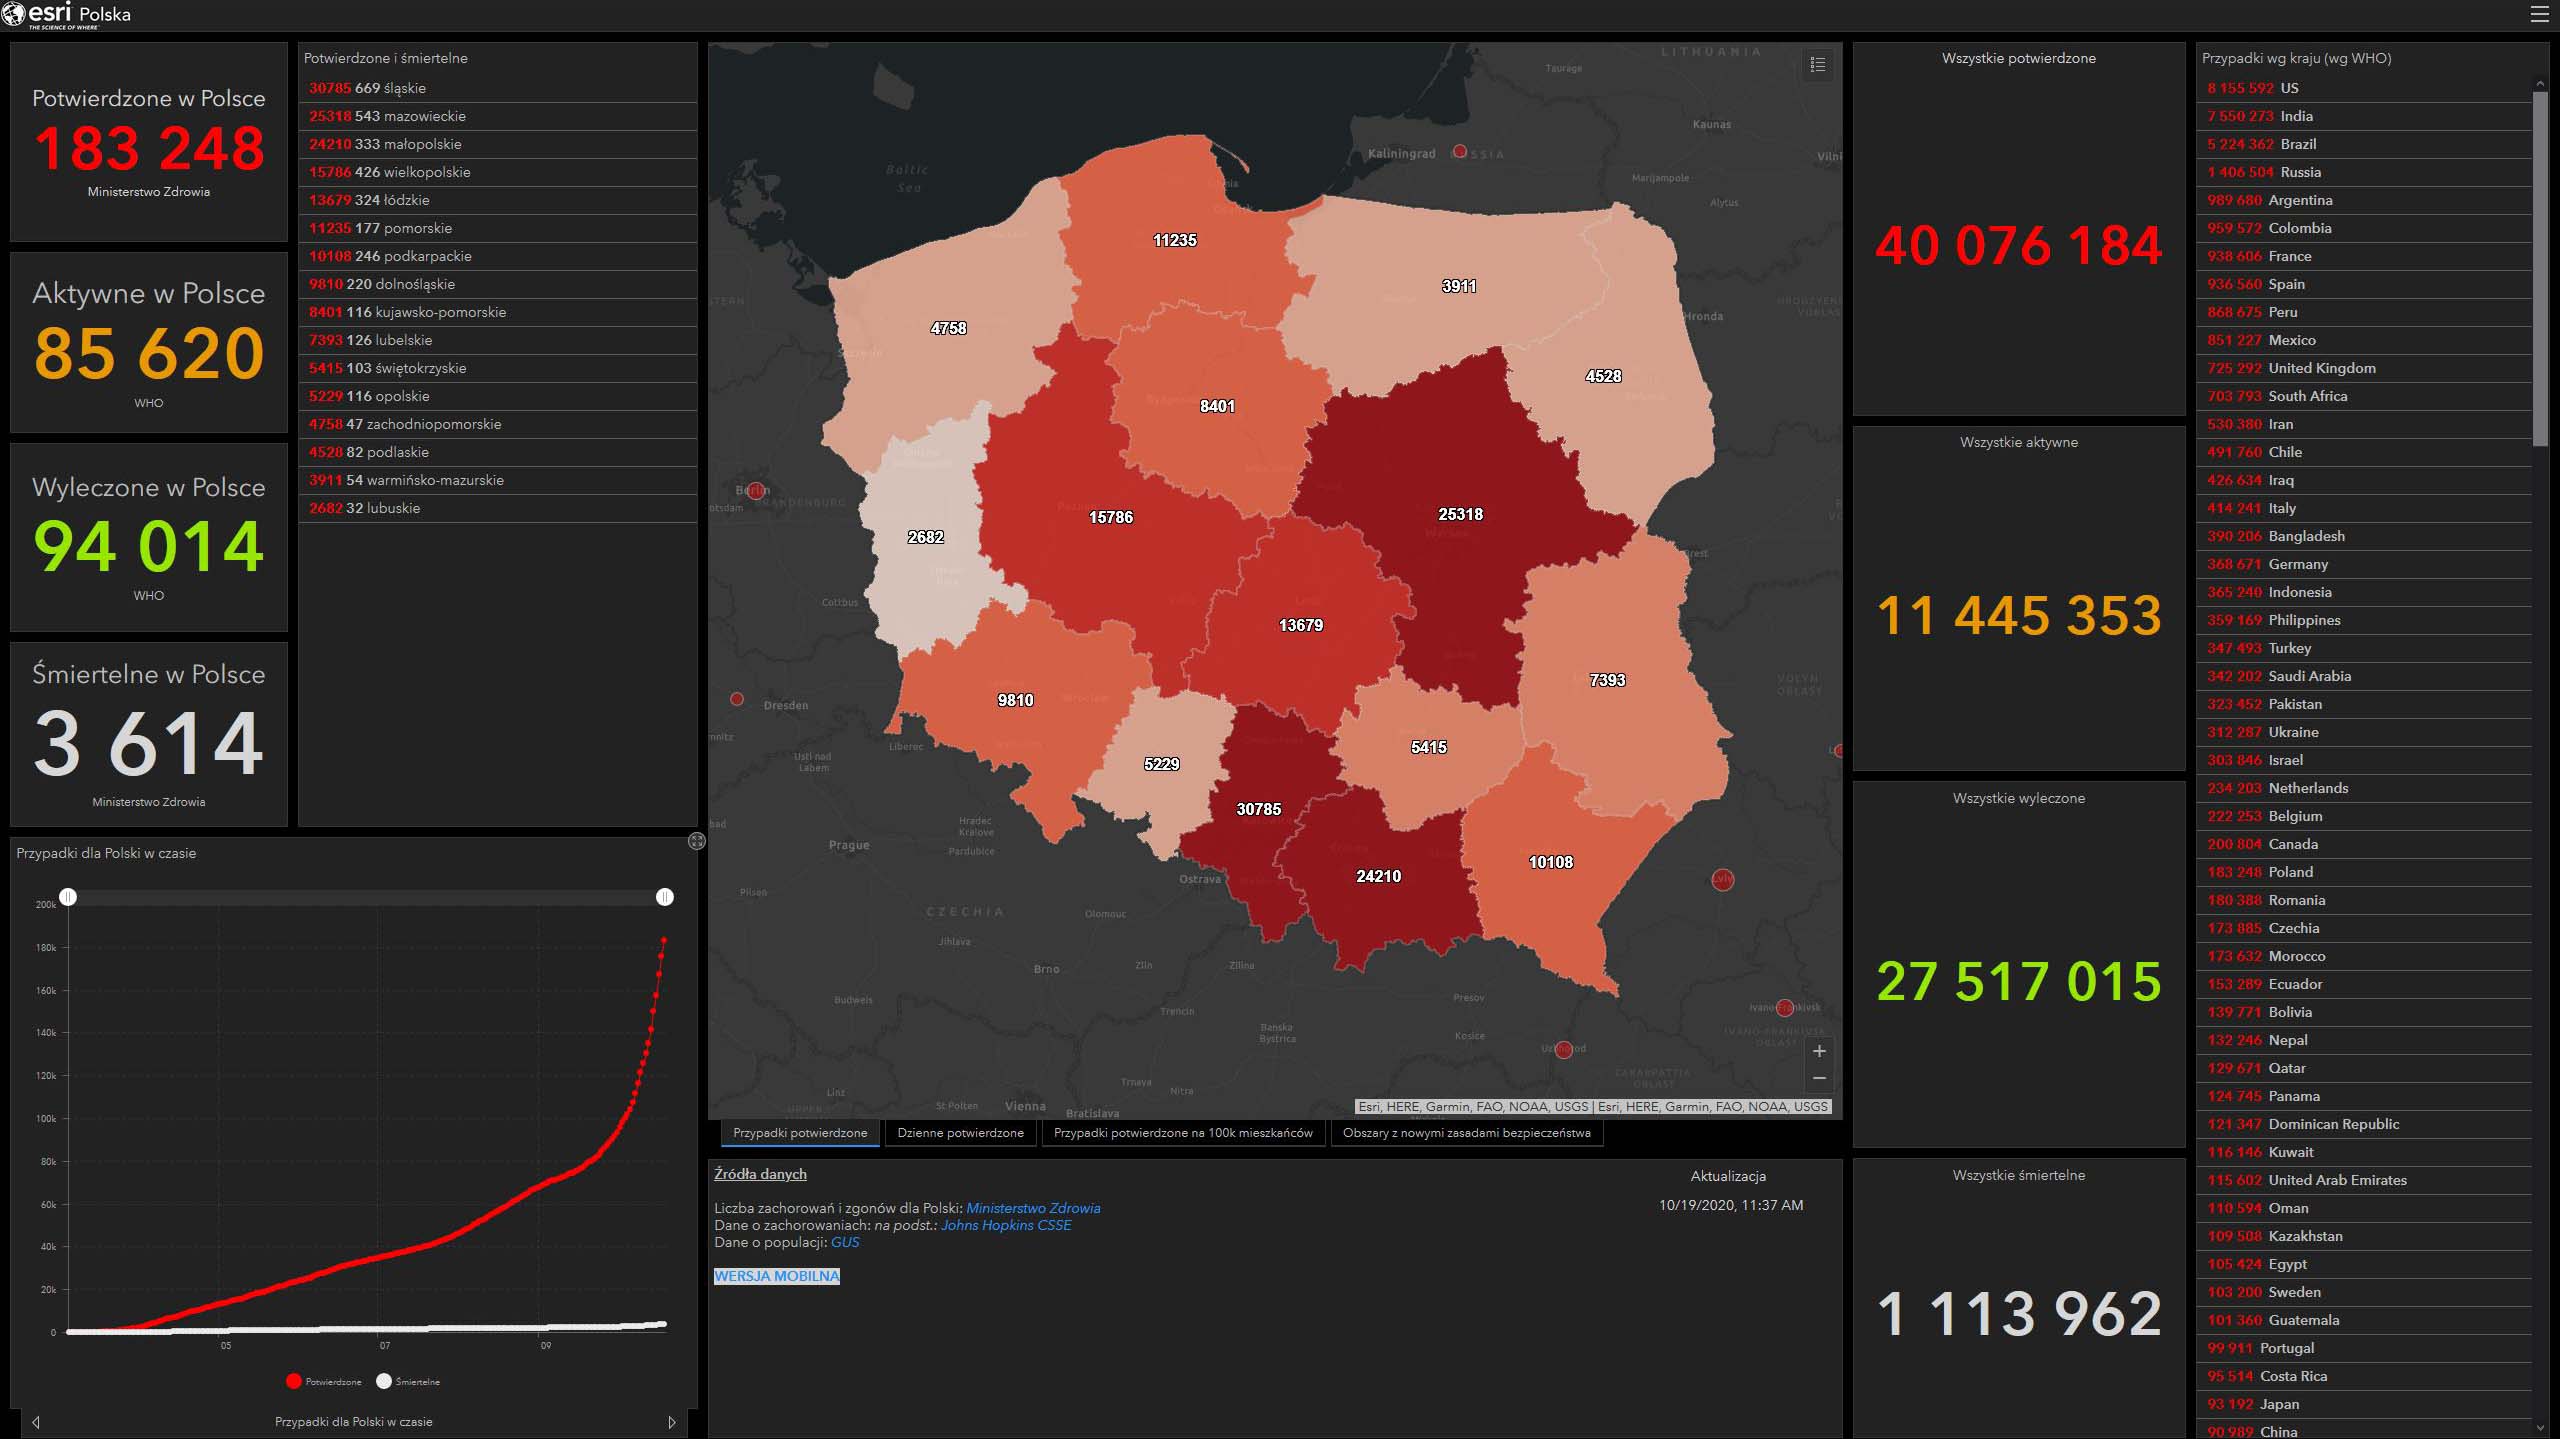Switch to Dzienne potwierdzone tab

click(x=960, y=1133)
